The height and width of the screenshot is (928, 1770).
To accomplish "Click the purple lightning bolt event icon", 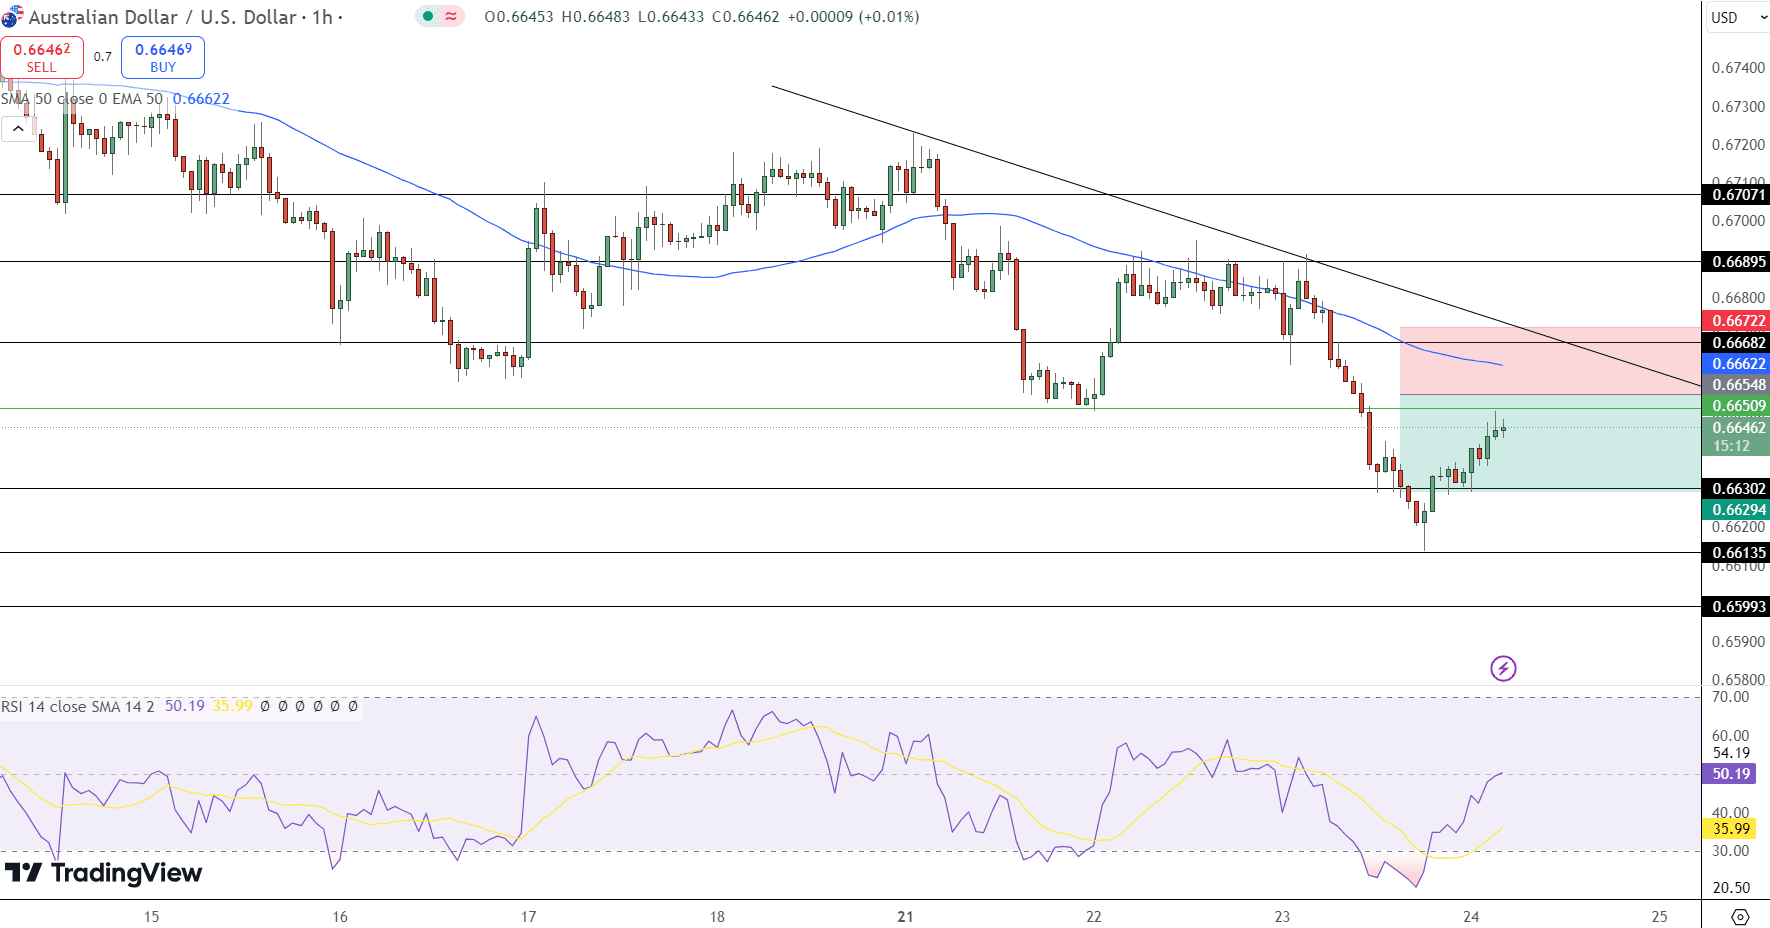I will 1503,668.
